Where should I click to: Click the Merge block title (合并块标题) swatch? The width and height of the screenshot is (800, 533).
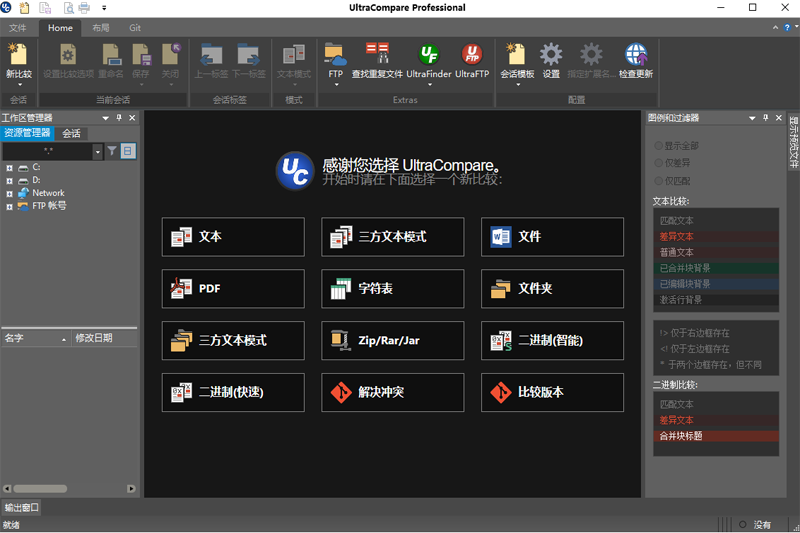point(716,436)
